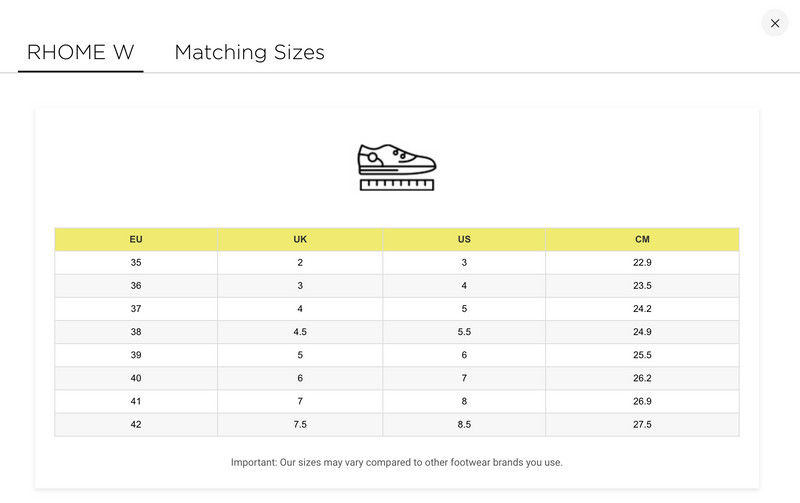The width and height of the screenshot is (800, 503).
Task: Click the 26.2 cm value
Action: click(642, 378)
